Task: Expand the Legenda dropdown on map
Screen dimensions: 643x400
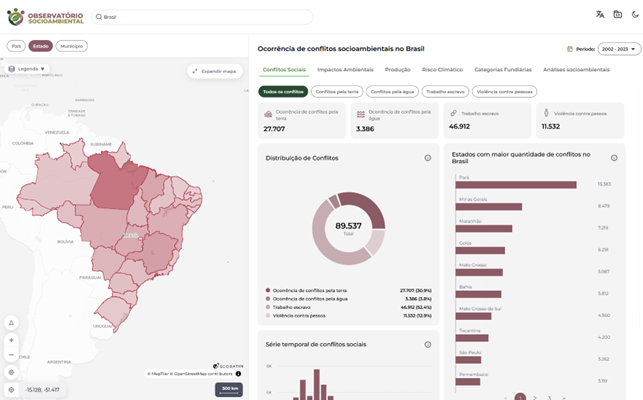Action: coord(27,69)
